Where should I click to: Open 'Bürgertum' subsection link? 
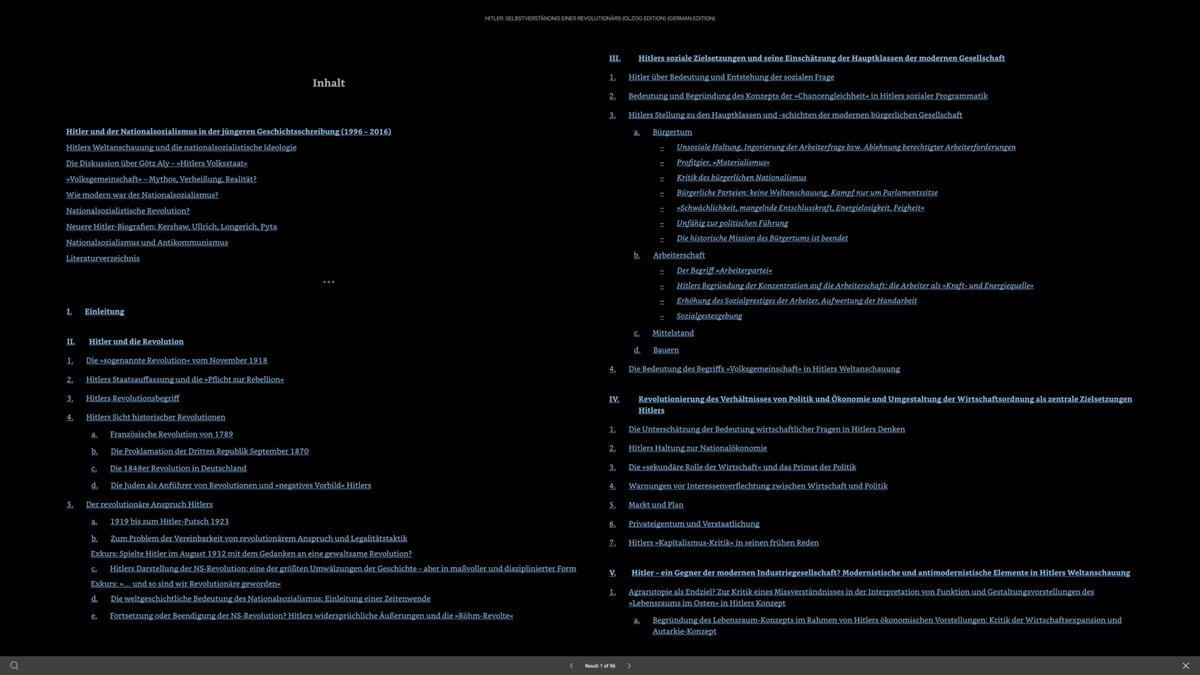click(672, 132)
